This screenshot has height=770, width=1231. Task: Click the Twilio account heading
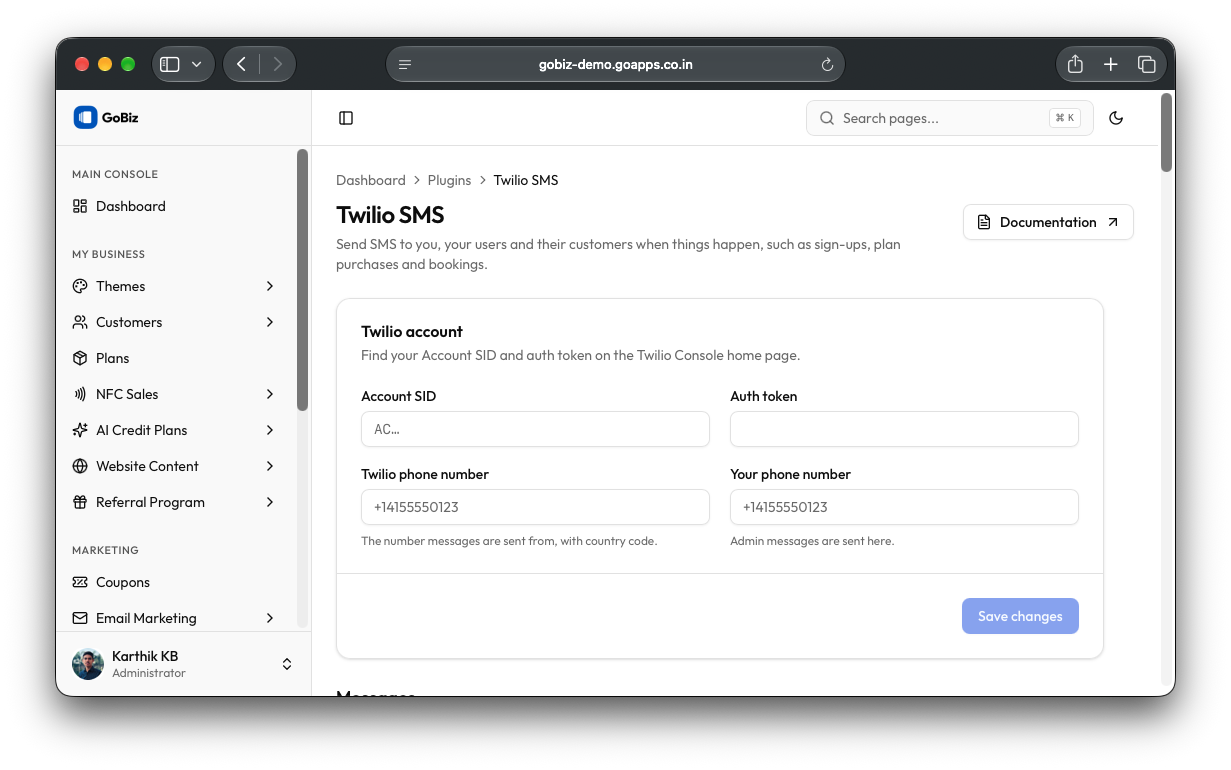point(412,331)
